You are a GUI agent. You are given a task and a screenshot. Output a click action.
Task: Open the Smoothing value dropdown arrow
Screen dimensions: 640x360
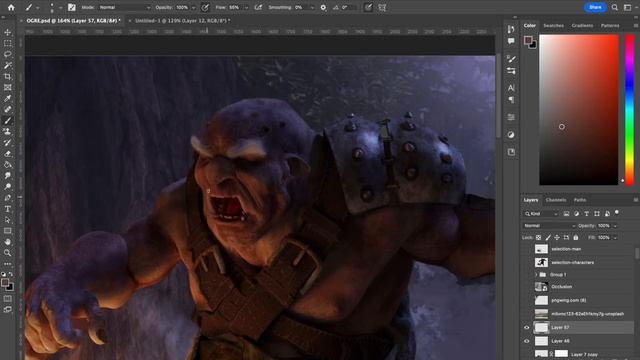point(312,8)
